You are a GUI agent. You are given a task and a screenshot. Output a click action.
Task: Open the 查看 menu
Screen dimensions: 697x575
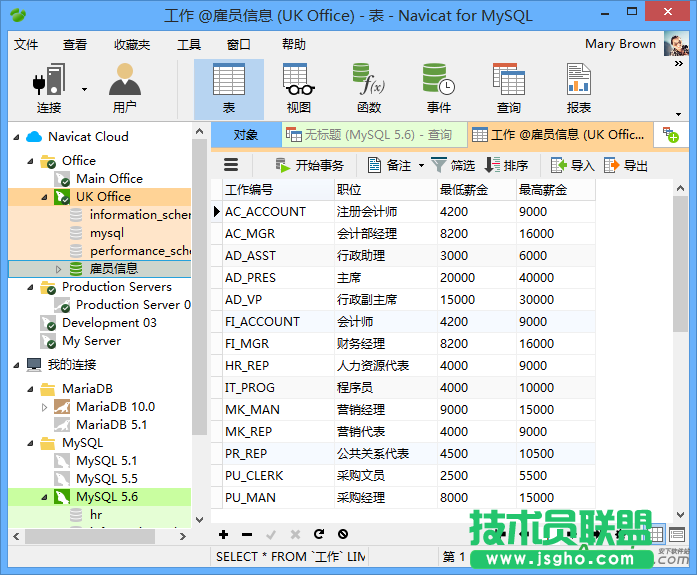tap(74, 44)
